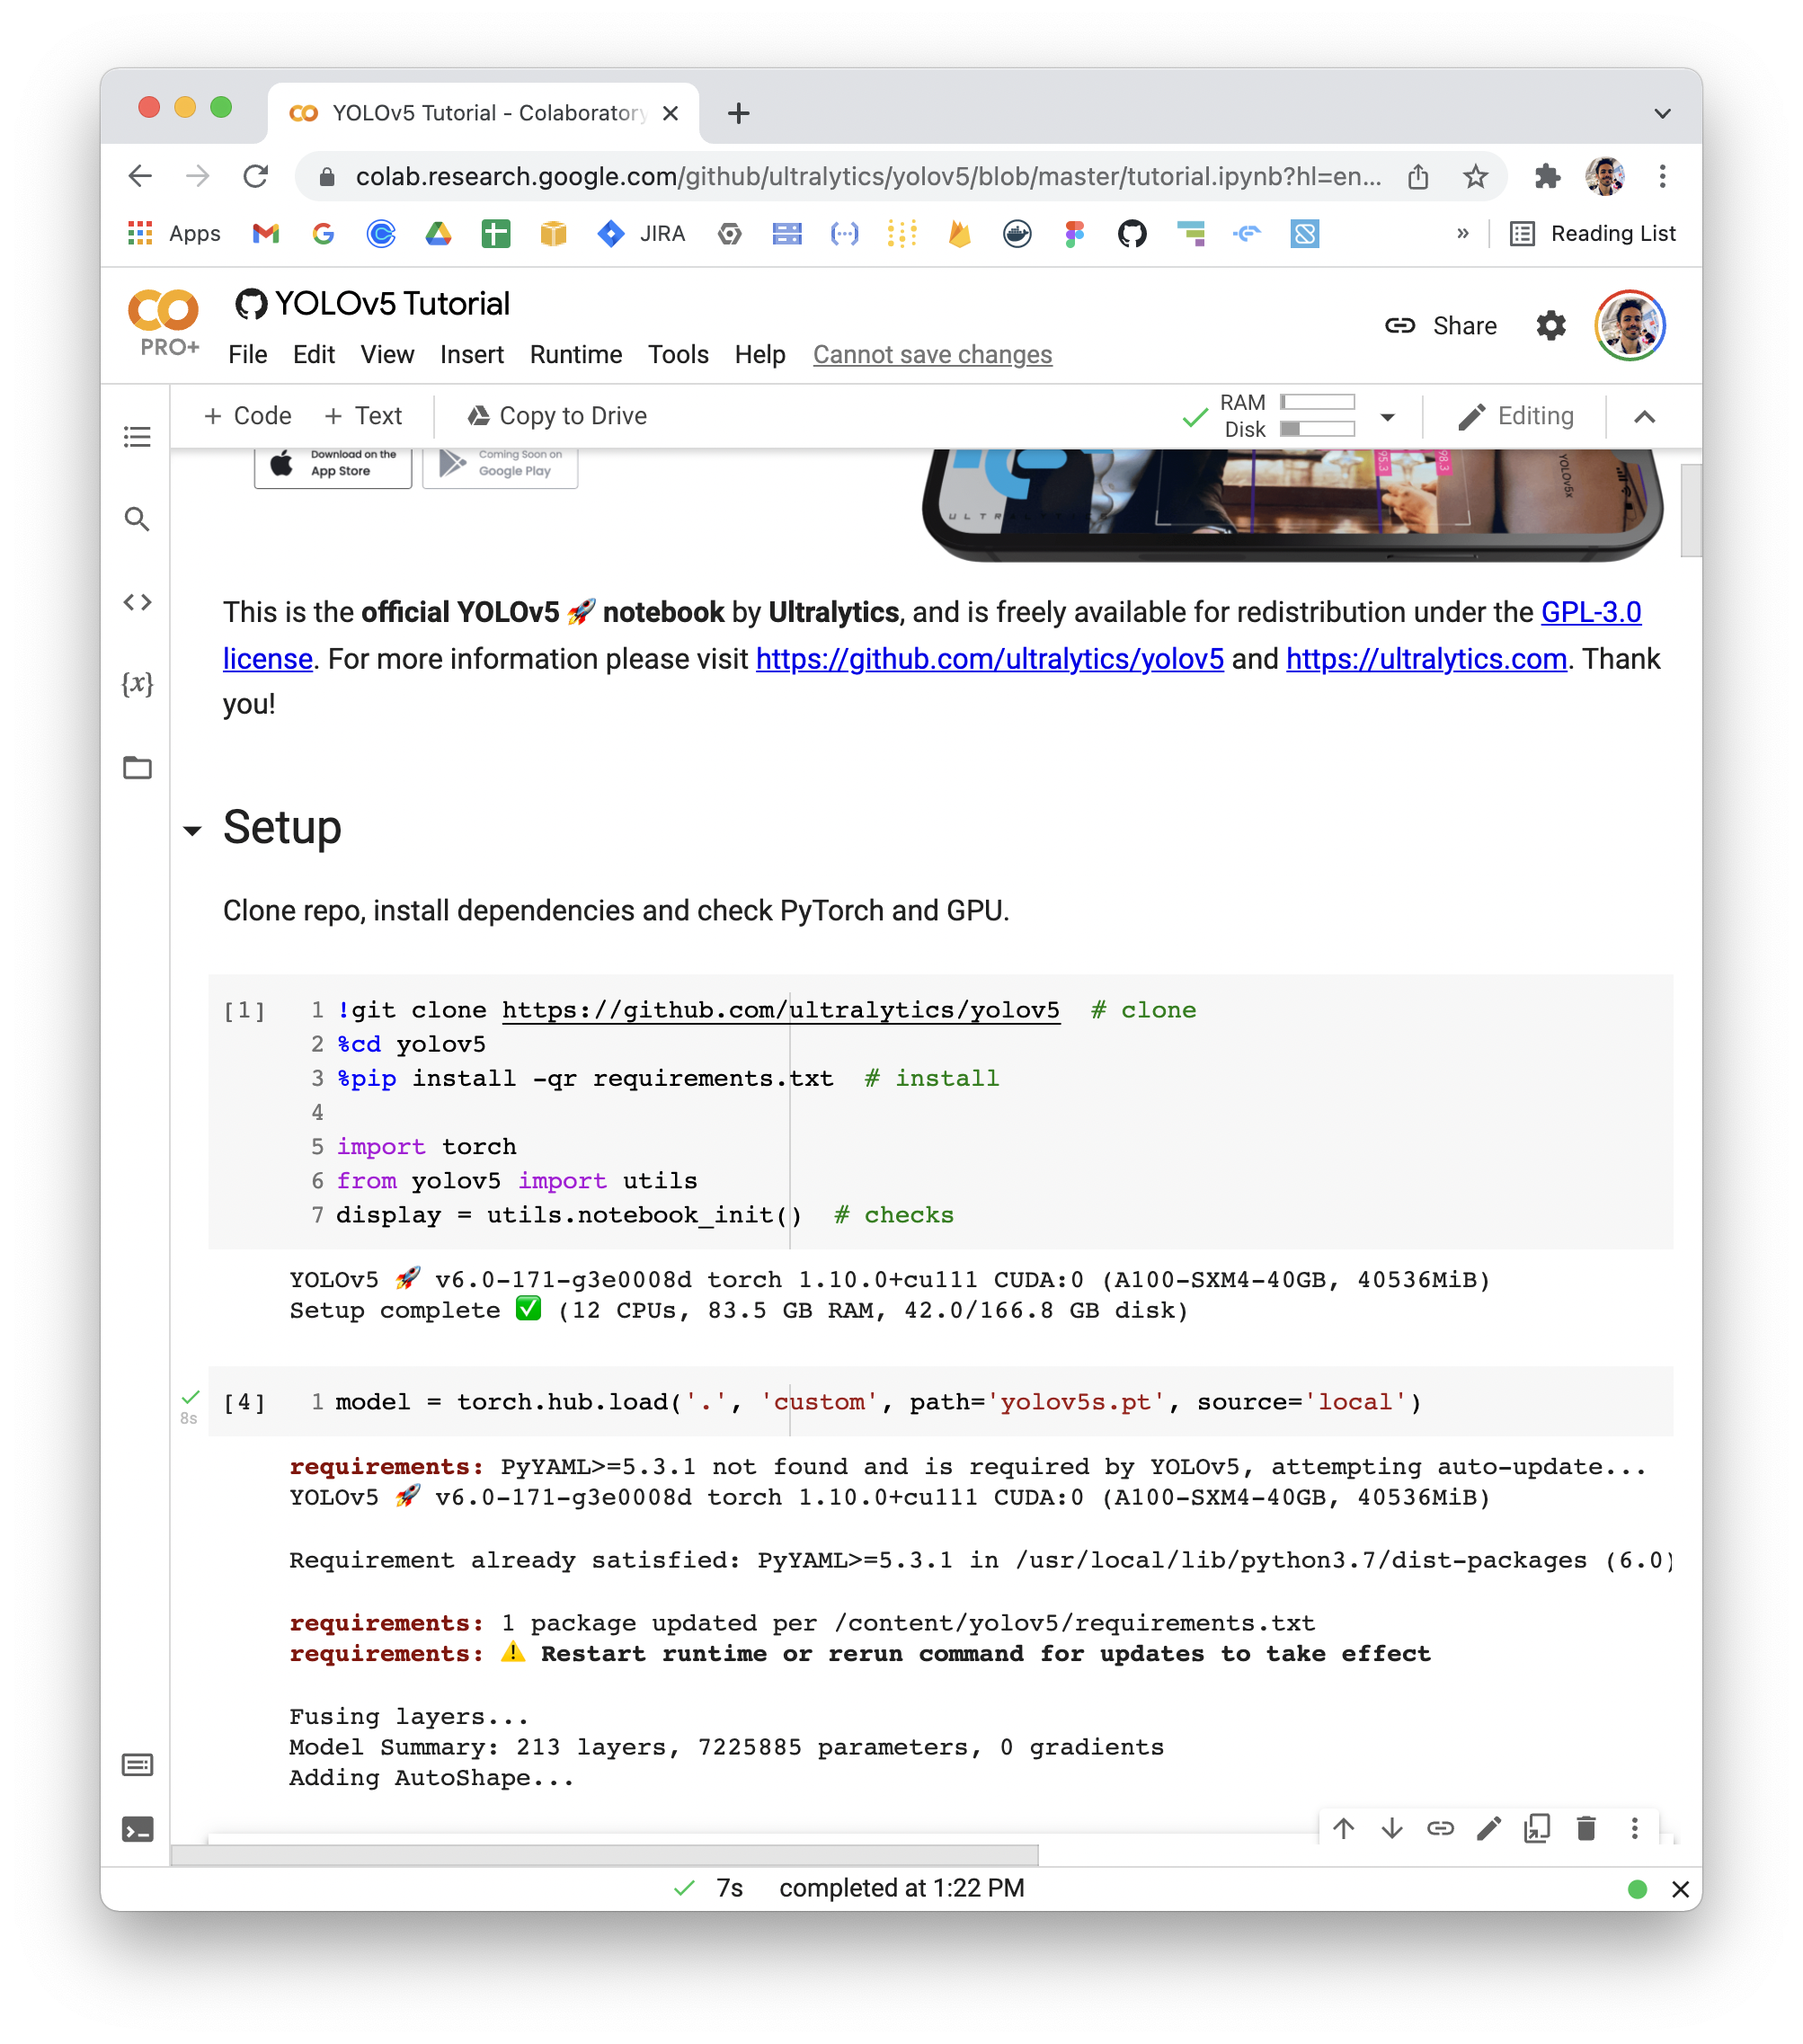Collapse the header with the caret toggle
The image size is (1803, 2044).
(x=1644, y=416)
